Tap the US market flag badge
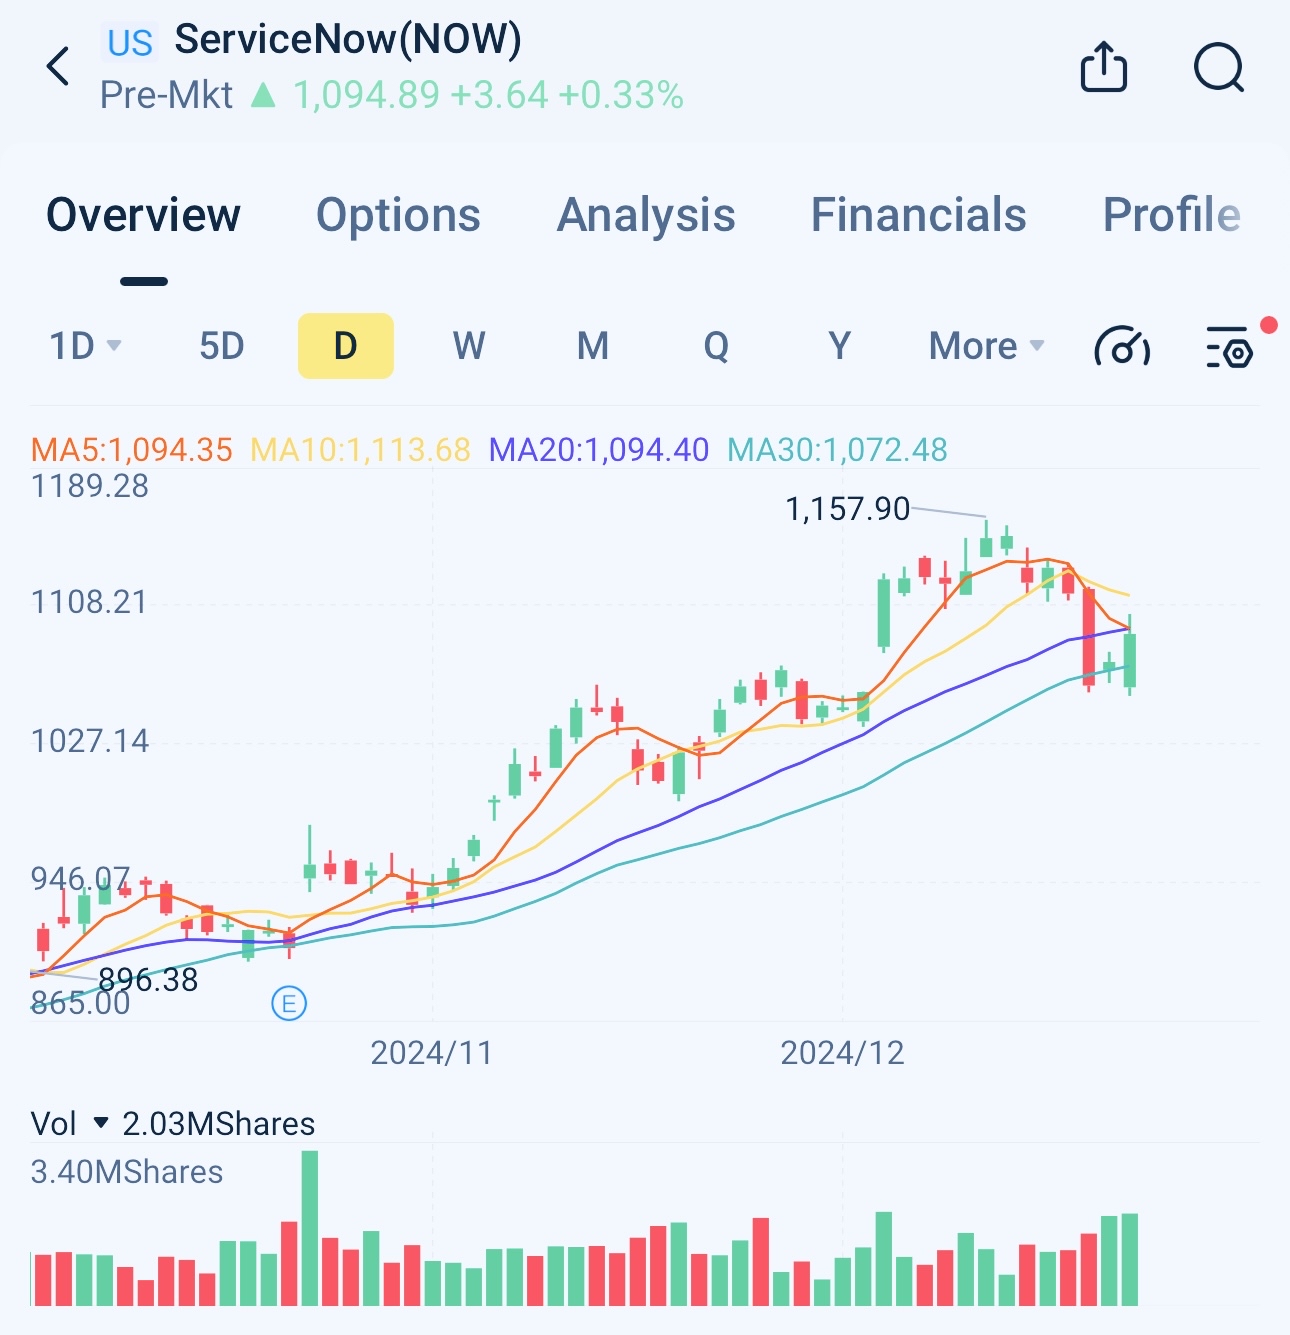The height and width of the screenshot is (1335, 1290). pyautogui.click(x=130, y=43)
